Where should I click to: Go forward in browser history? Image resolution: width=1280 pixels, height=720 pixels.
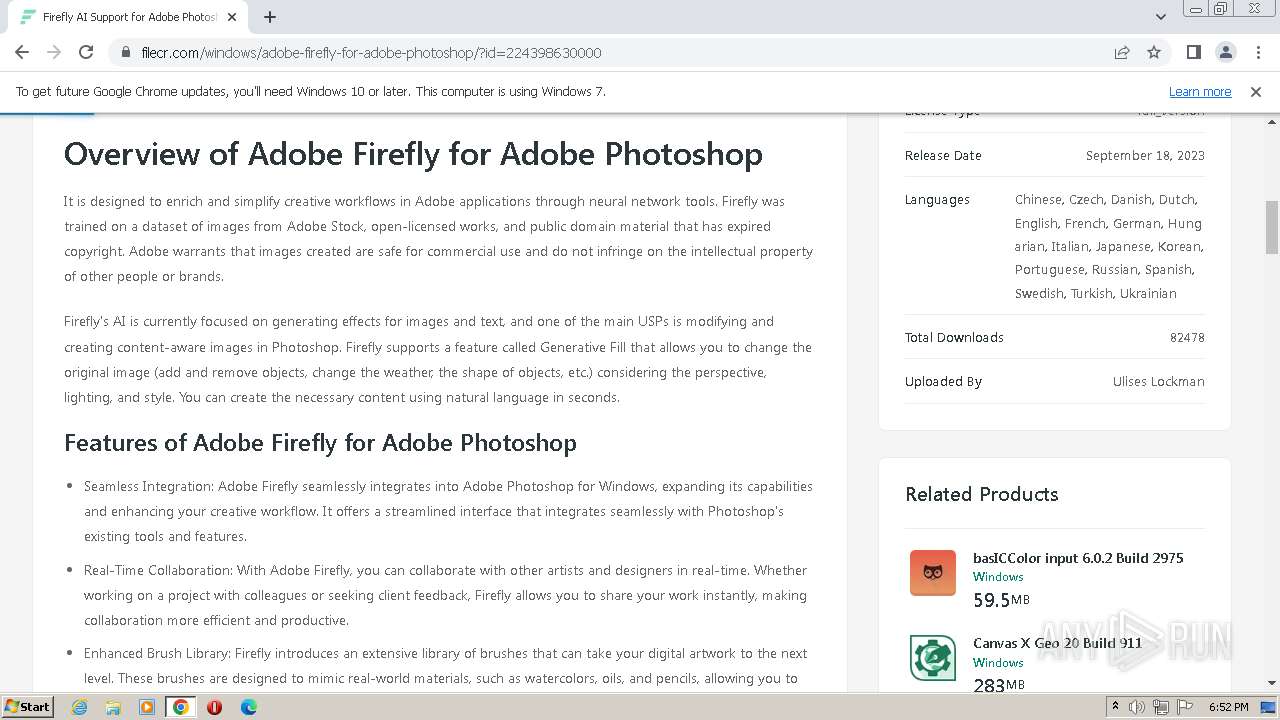[54, 52]
